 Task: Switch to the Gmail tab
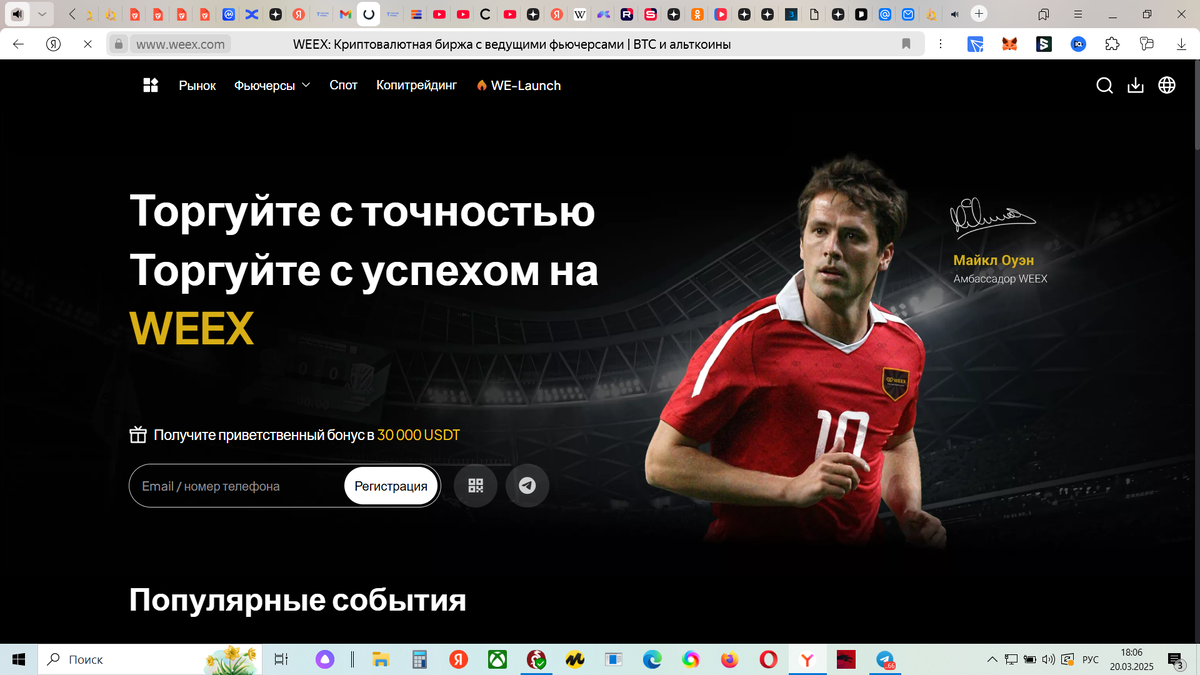[345, 14]
